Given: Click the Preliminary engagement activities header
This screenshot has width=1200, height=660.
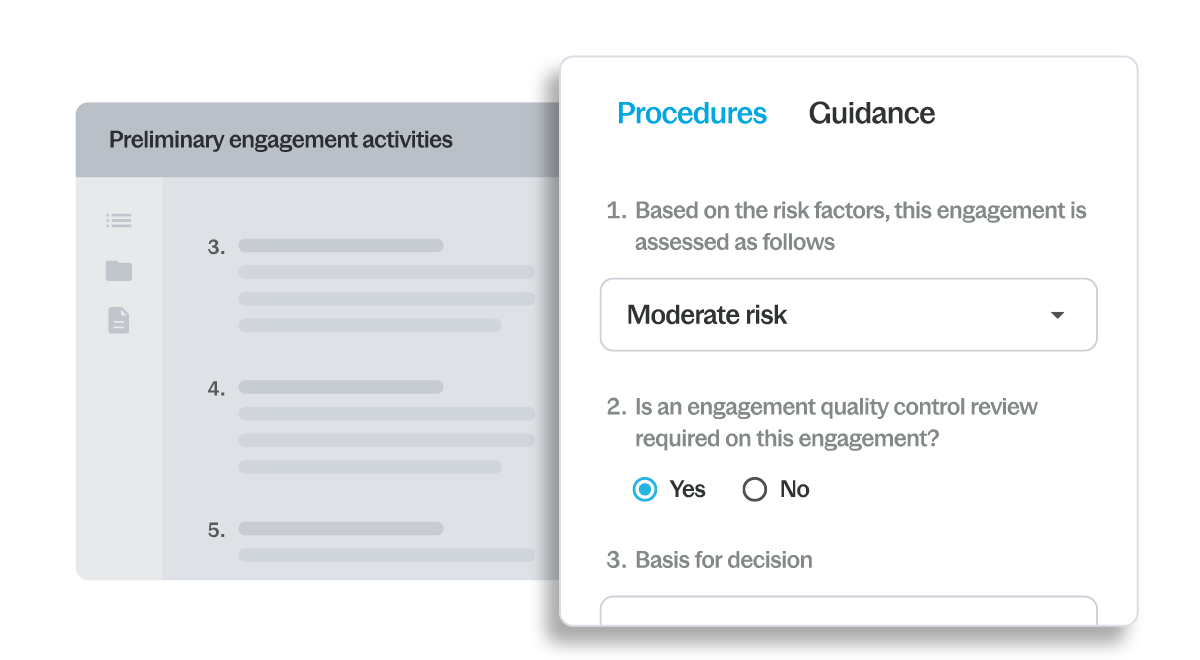Looking at the screenshot, I should tap(281, 140).
